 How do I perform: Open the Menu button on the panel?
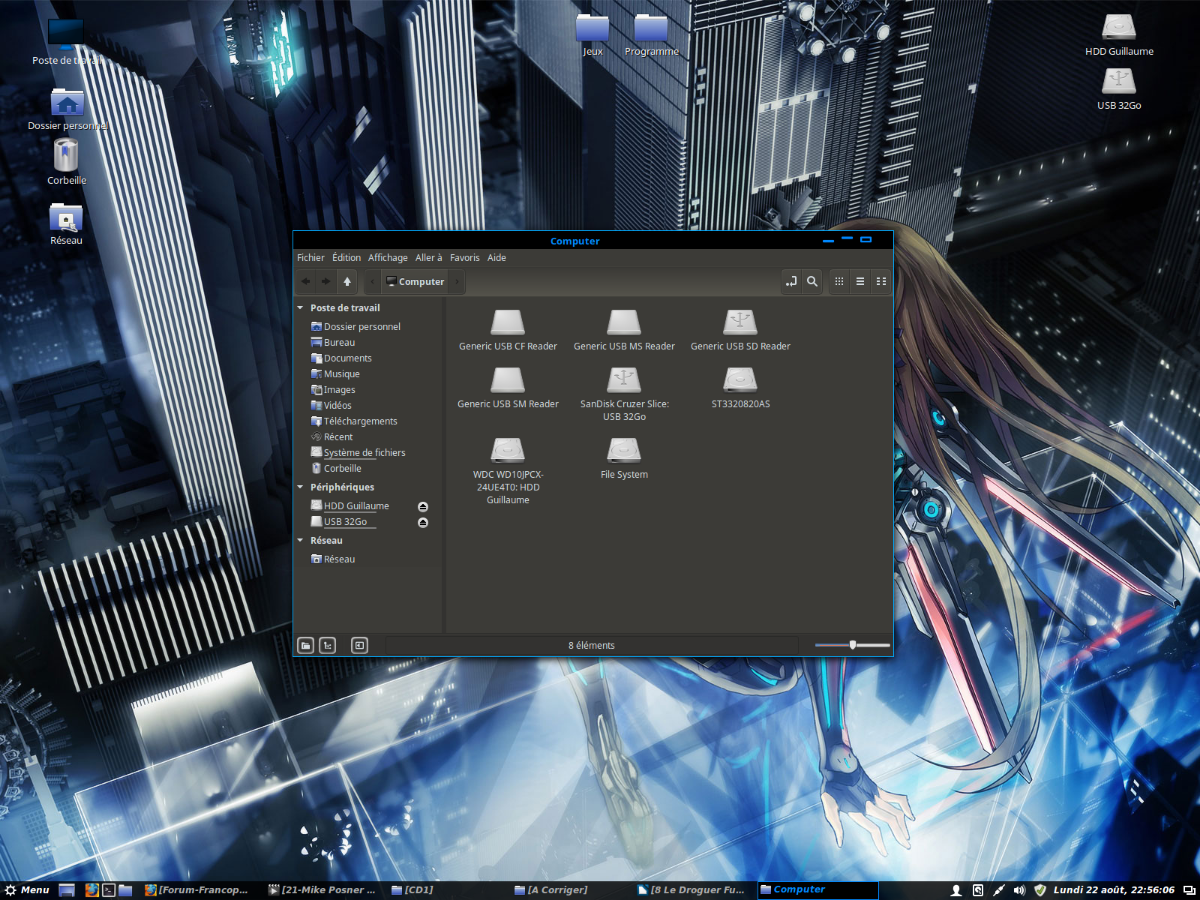click(27, 890)
